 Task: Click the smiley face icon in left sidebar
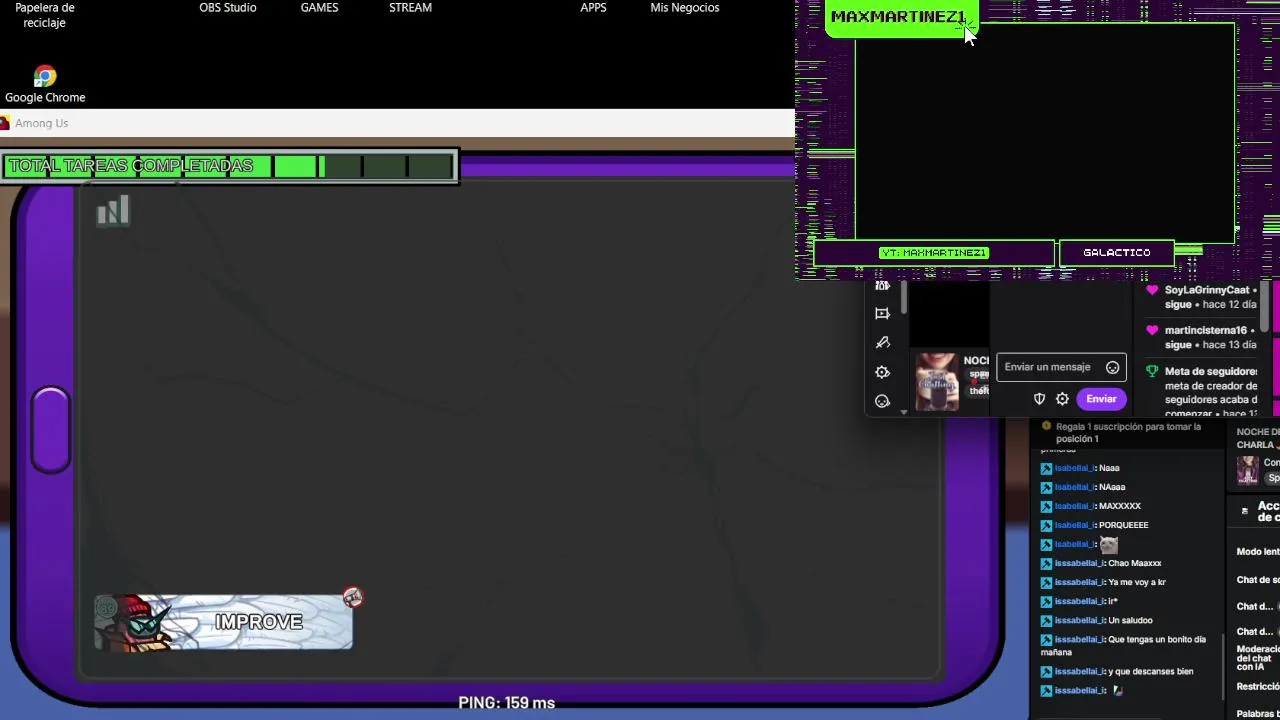click(882, 401)
